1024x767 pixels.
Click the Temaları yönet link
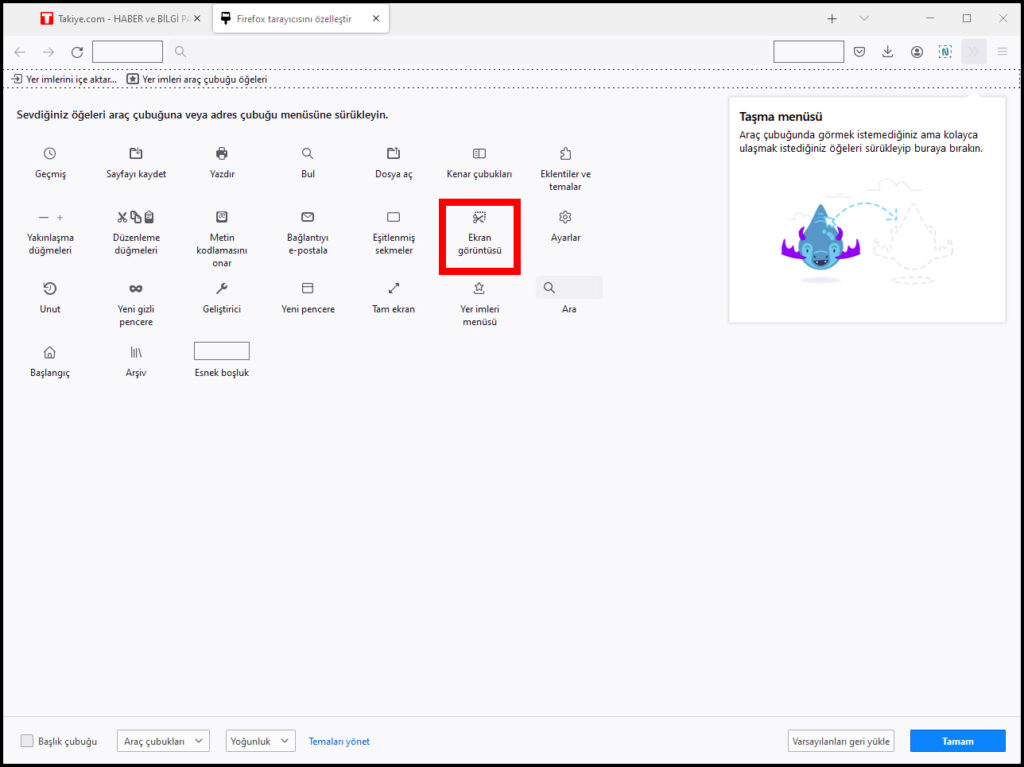tap(339, 741)
